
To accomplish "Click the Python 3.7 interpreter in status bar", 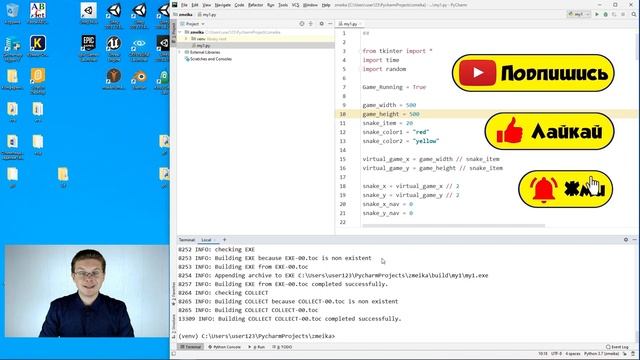I will [x=602, y=354].
